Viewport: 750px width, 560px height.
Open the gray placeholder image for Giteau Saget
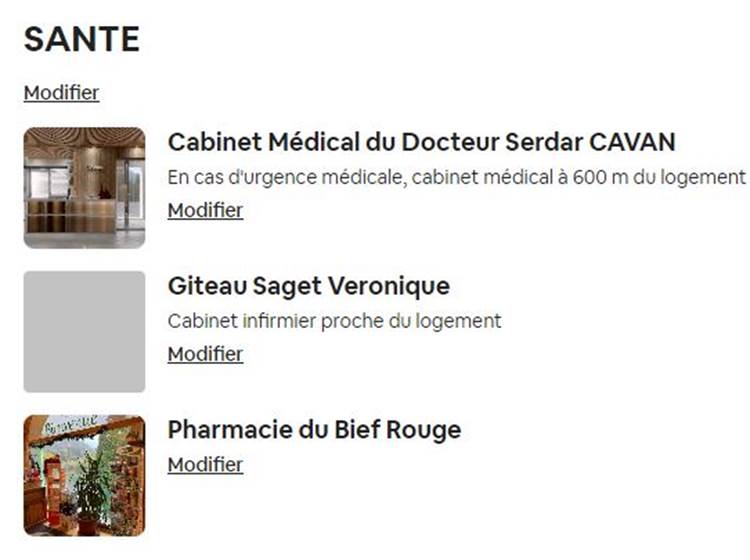tap(84, 331)
